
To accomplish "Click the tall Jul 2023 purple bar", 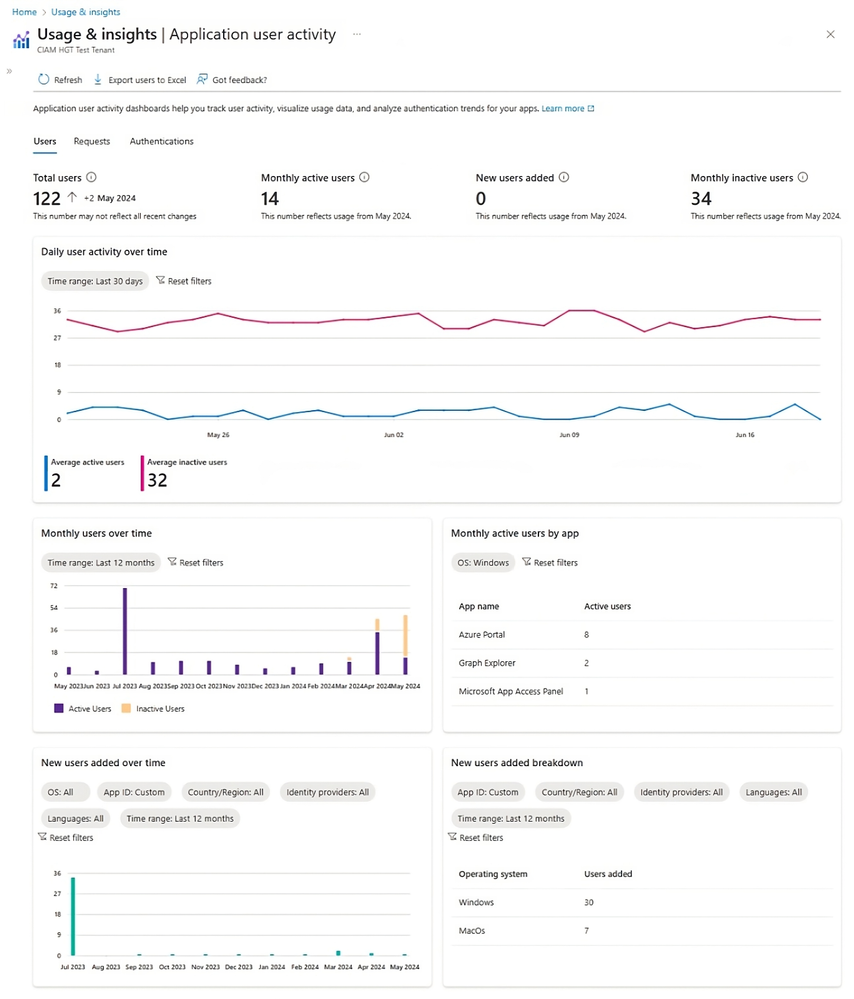I will tap(125, 631).
